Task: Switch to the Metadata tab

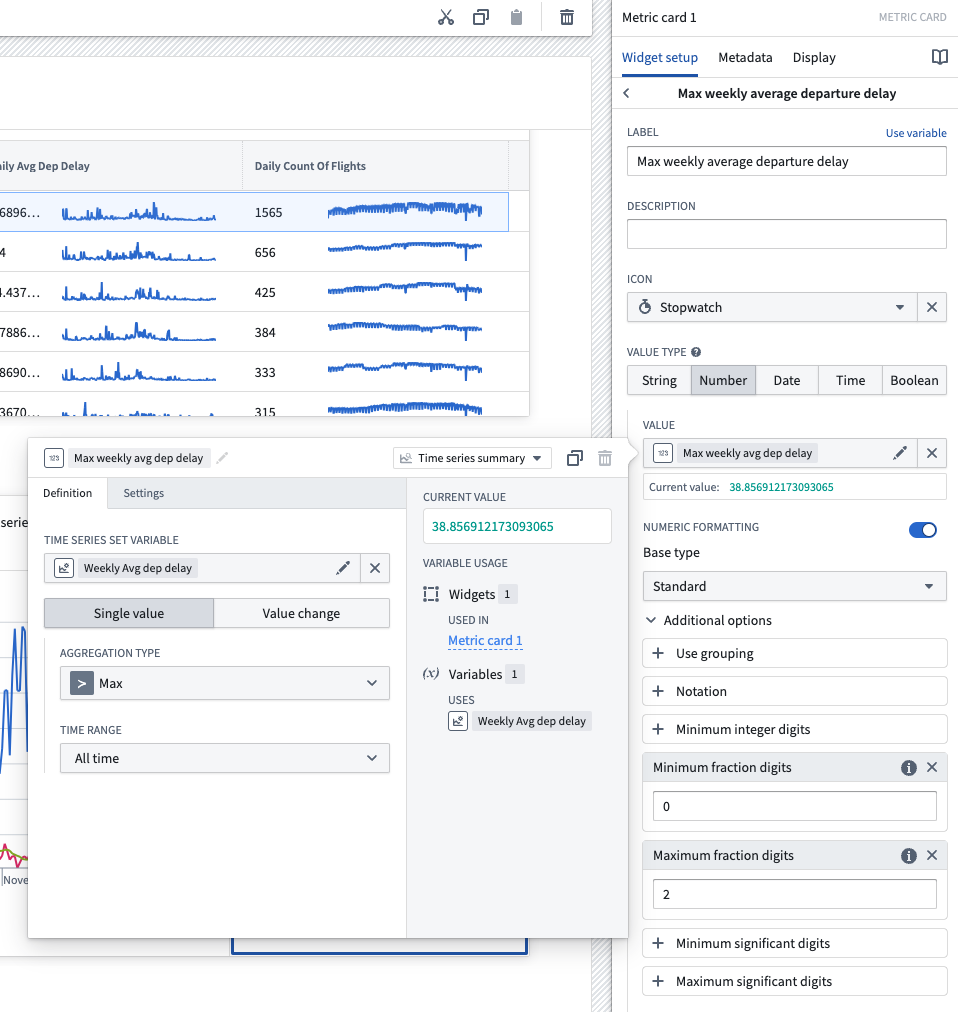Action: tap(745, 57)
